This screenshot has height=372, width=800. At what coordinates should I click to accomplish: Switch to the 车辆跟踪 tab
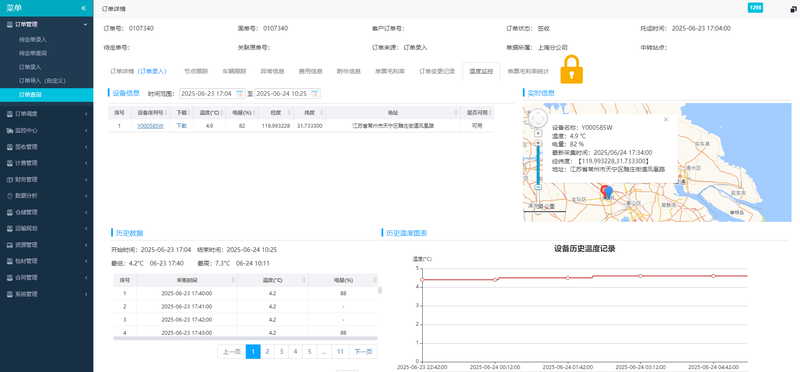(x=234, y=71)
